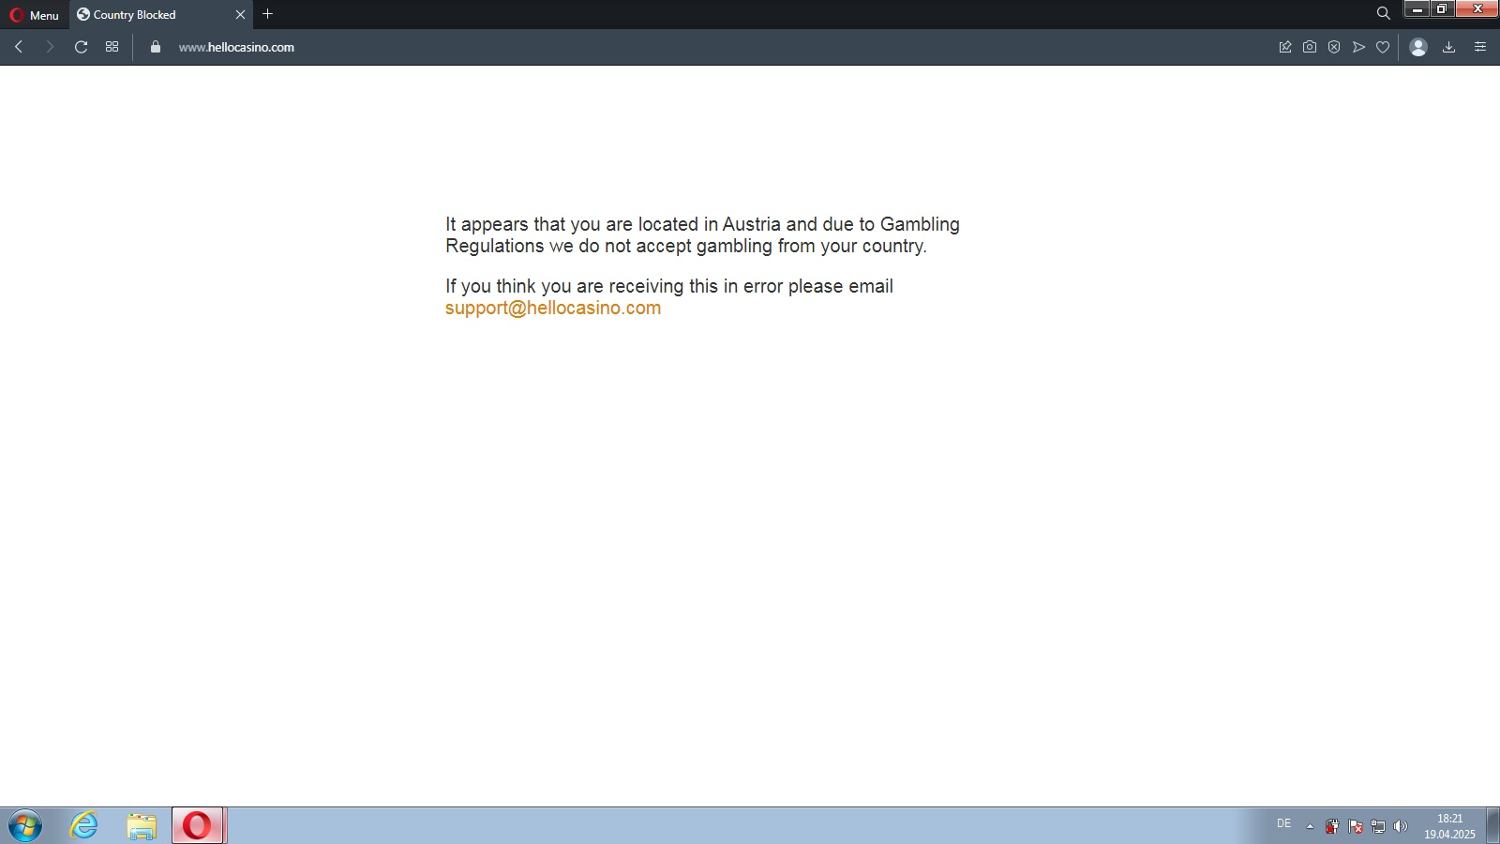The width and height of the screenshot is (1500, 844).
Task: Open the Windows Start button
Action: pyautogui.click(x=25, y=825)
